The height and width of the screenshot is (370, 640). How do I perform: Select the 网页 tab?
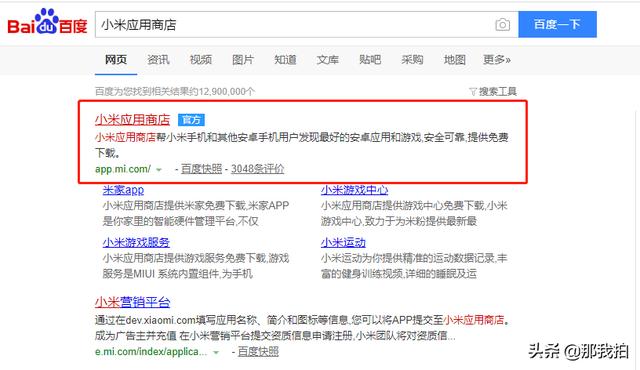116,60
